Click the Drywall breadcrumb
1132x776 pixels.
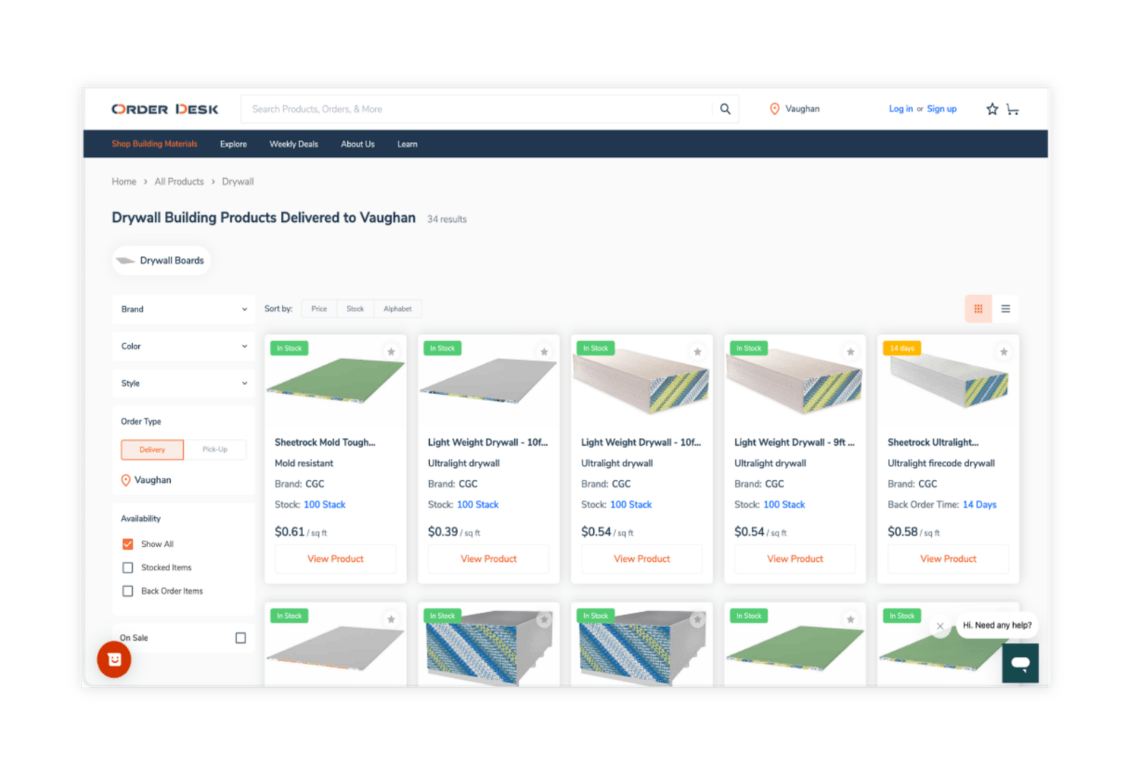(x=238, y=182)
